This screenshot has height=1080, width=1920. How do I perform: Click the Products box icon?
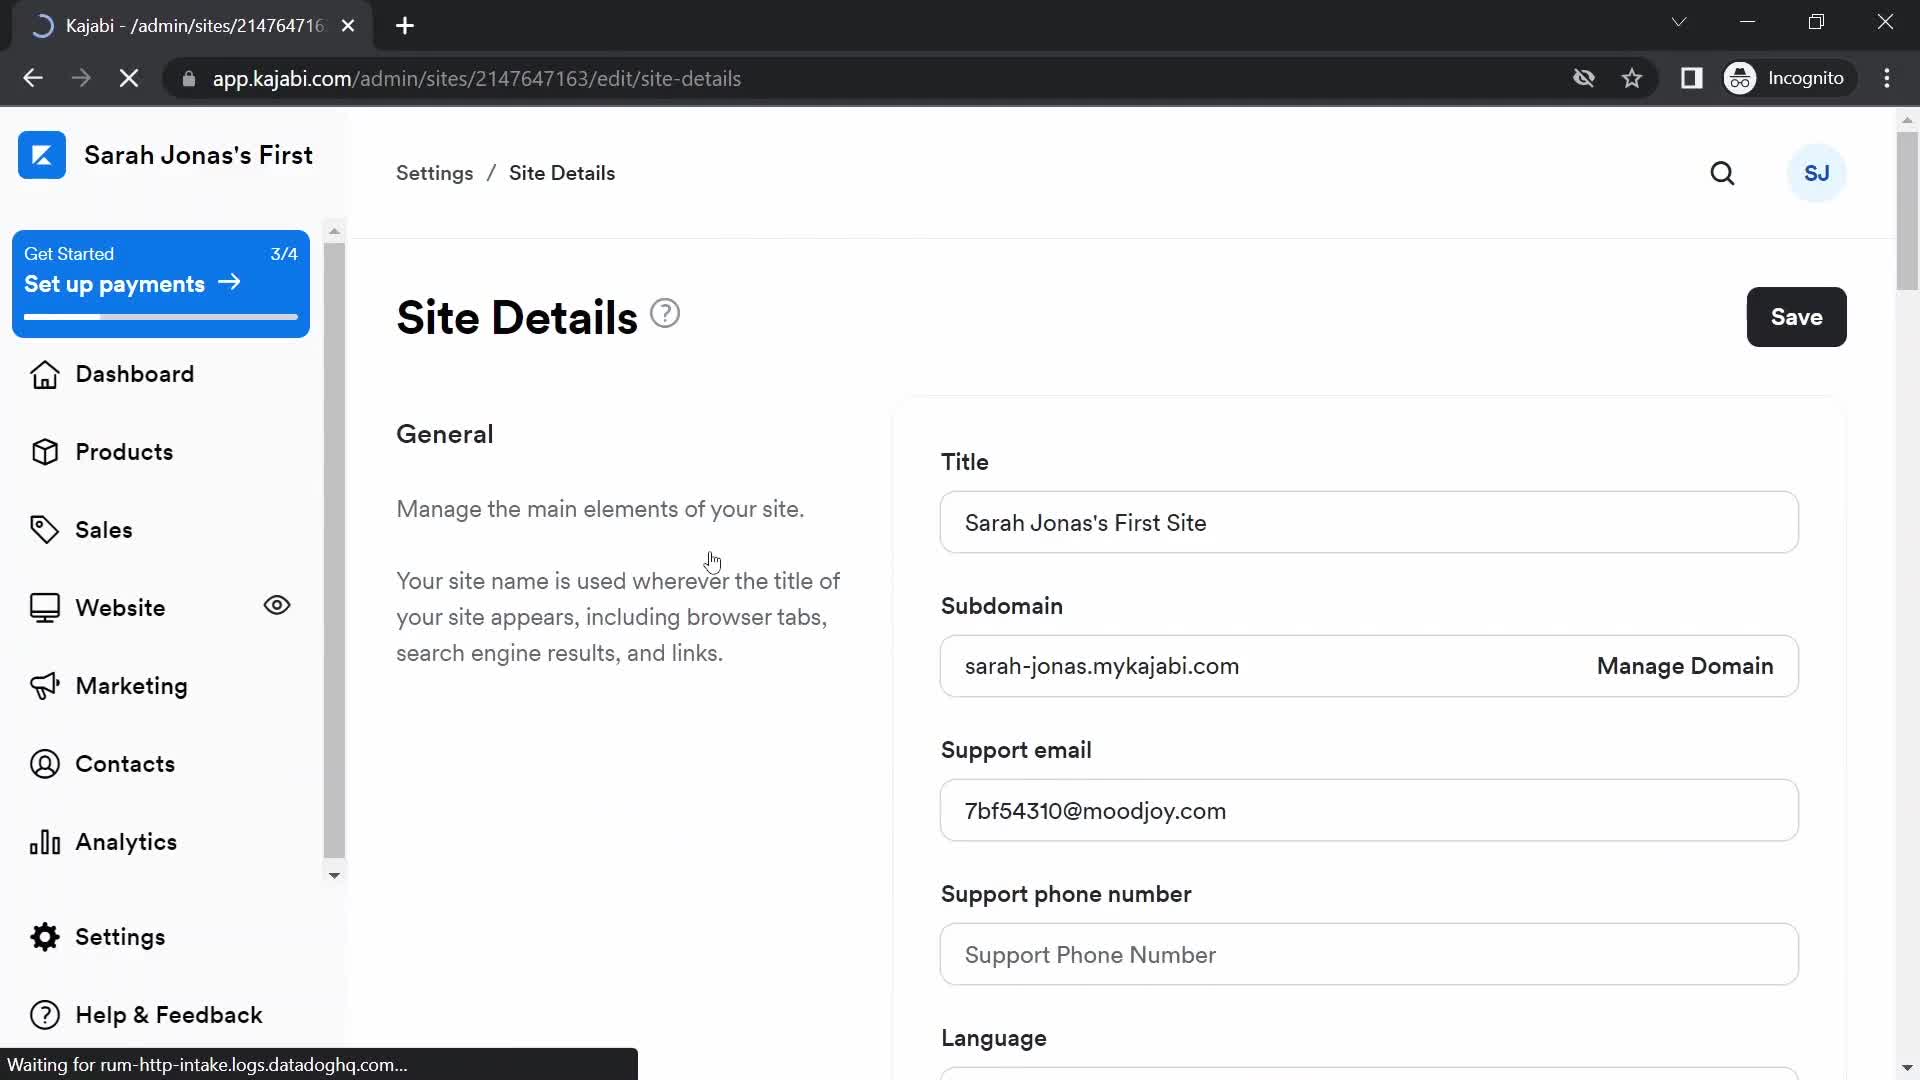coord(45,452)
